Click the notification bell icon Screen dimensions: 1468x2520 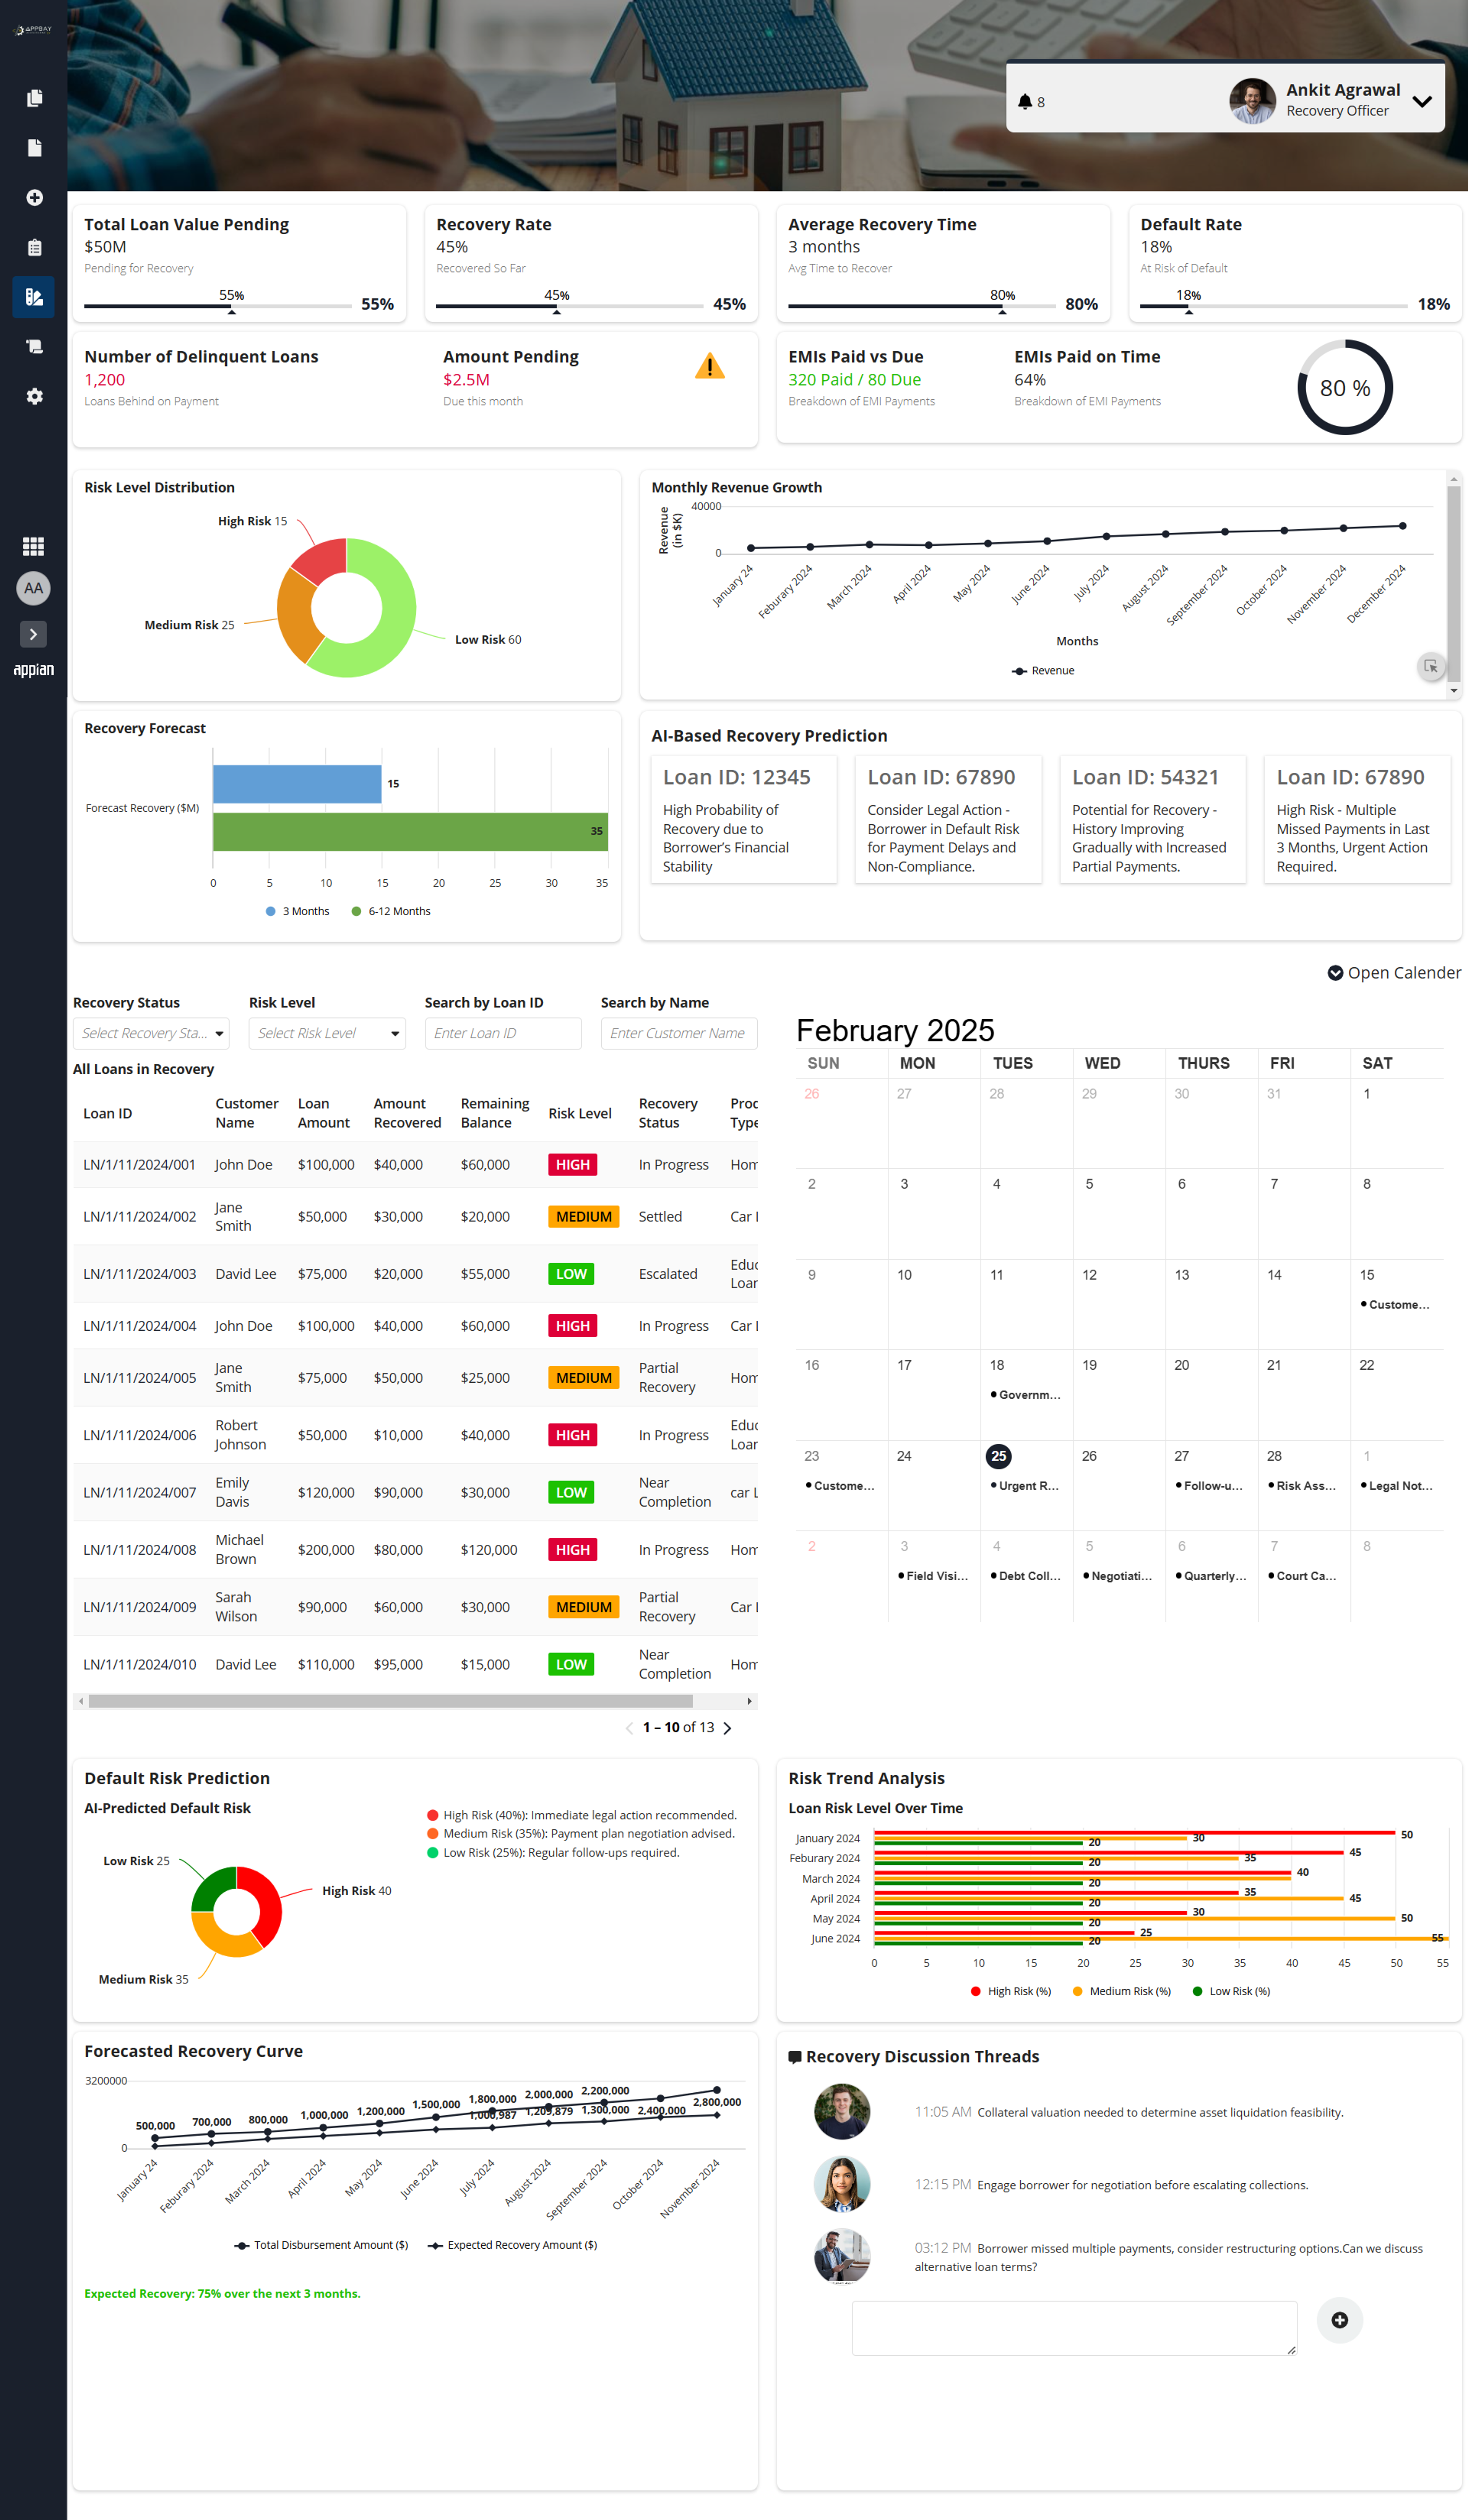[x=1025, y=102]
